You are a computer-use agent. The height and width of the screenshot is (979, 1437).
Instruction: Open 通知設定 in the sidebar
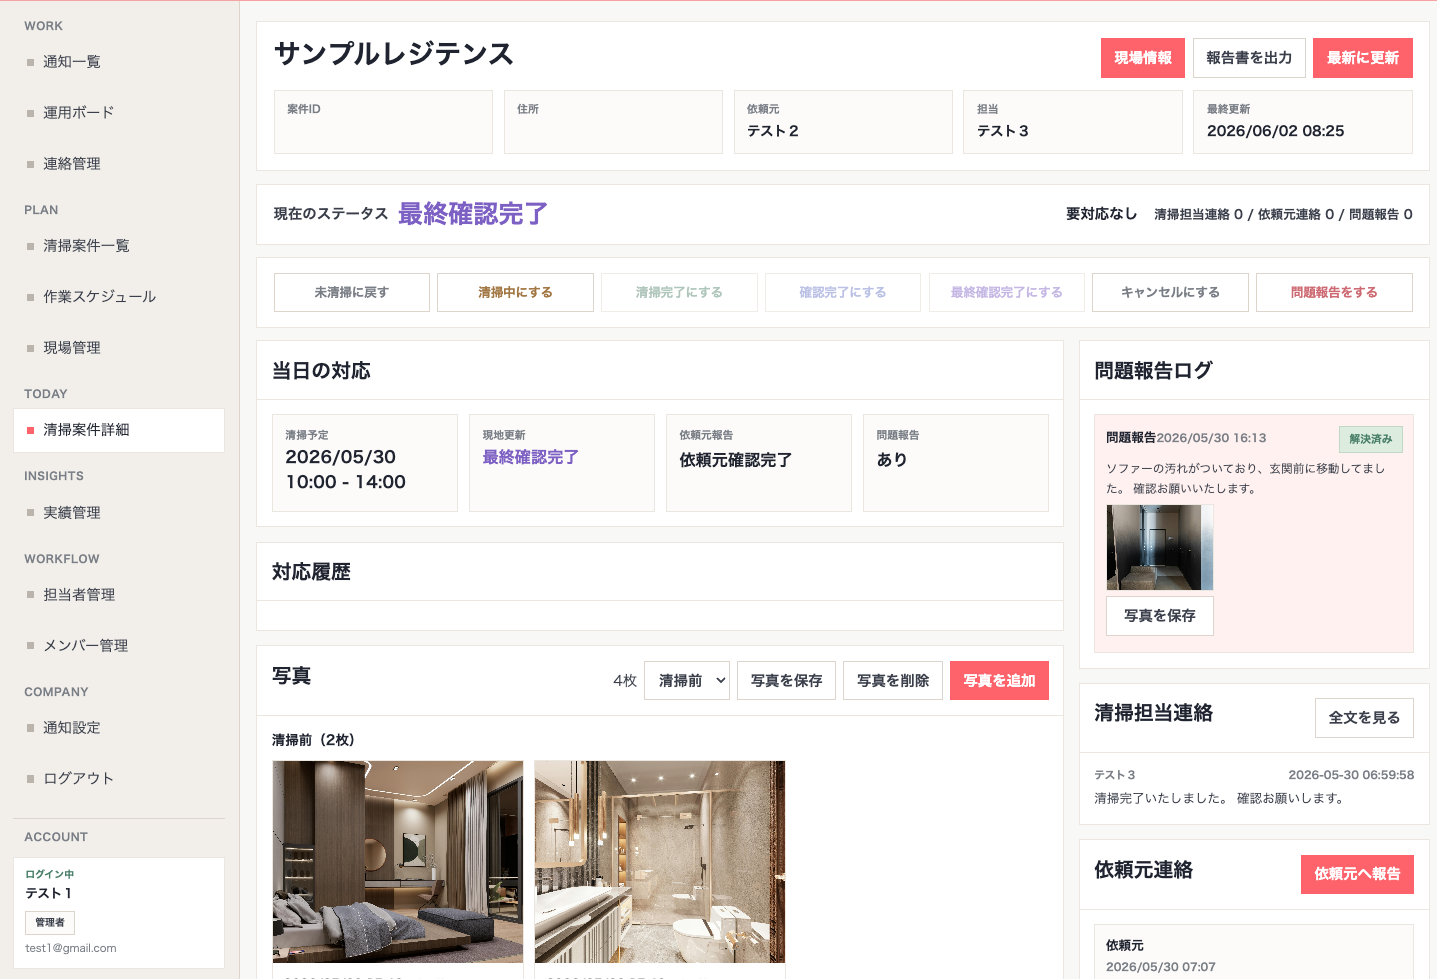pyautogui.click(x=118, y=728)
